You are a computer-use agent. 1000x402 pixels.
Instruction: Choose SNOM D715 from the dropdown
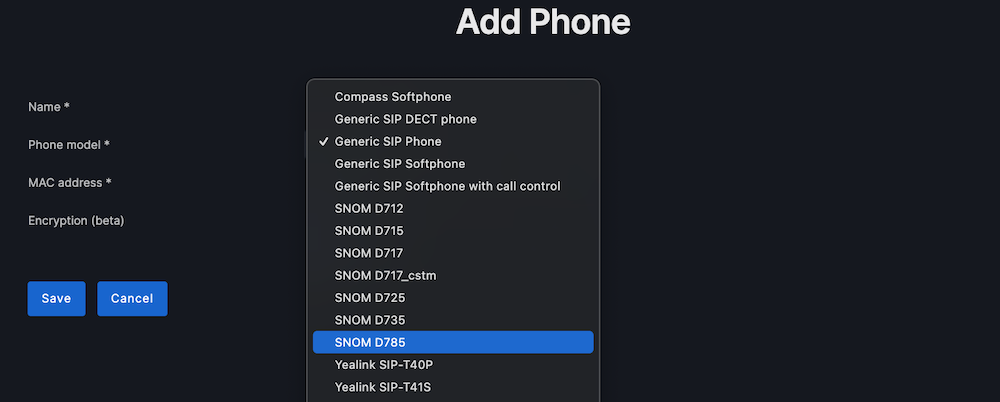coord(369,230)
